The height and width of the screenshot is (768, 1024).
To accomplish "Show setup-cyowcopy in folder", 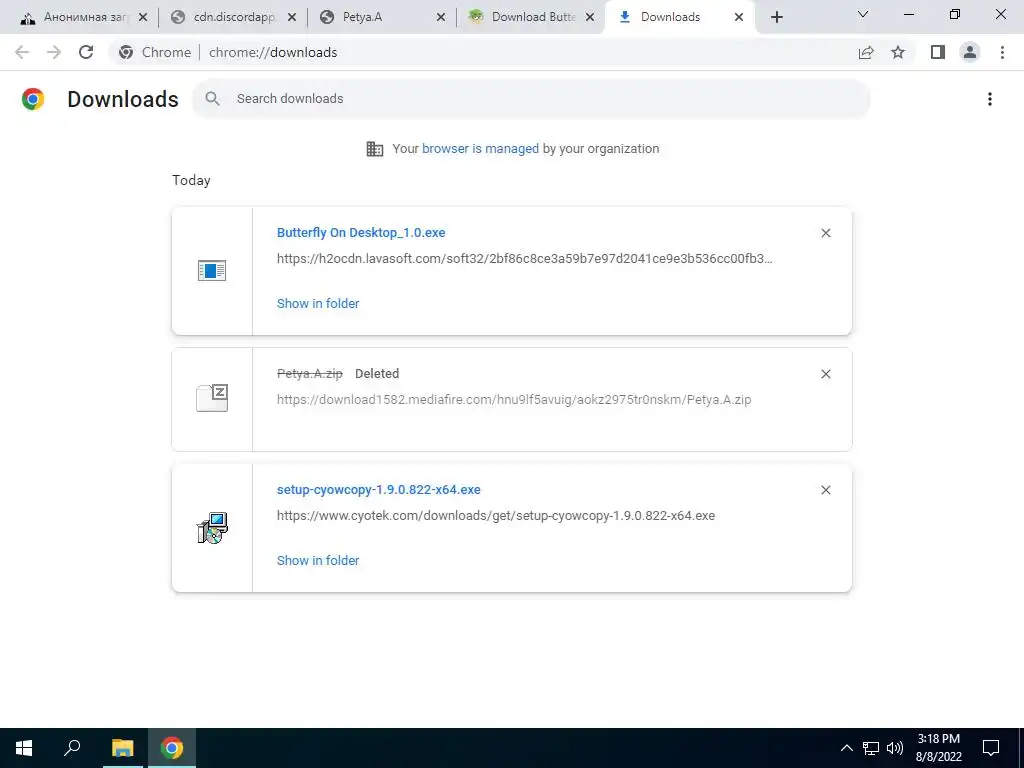I will tap(318, 561).
